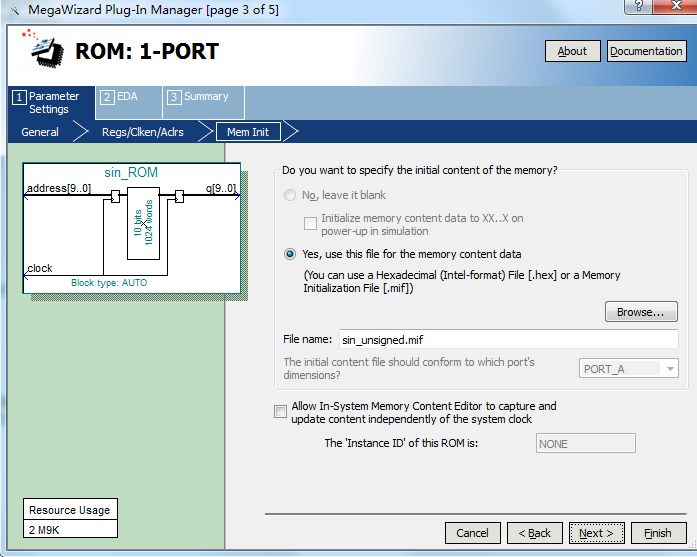Go back to the previous page
The image size is (697, 557).
[535, 533]
